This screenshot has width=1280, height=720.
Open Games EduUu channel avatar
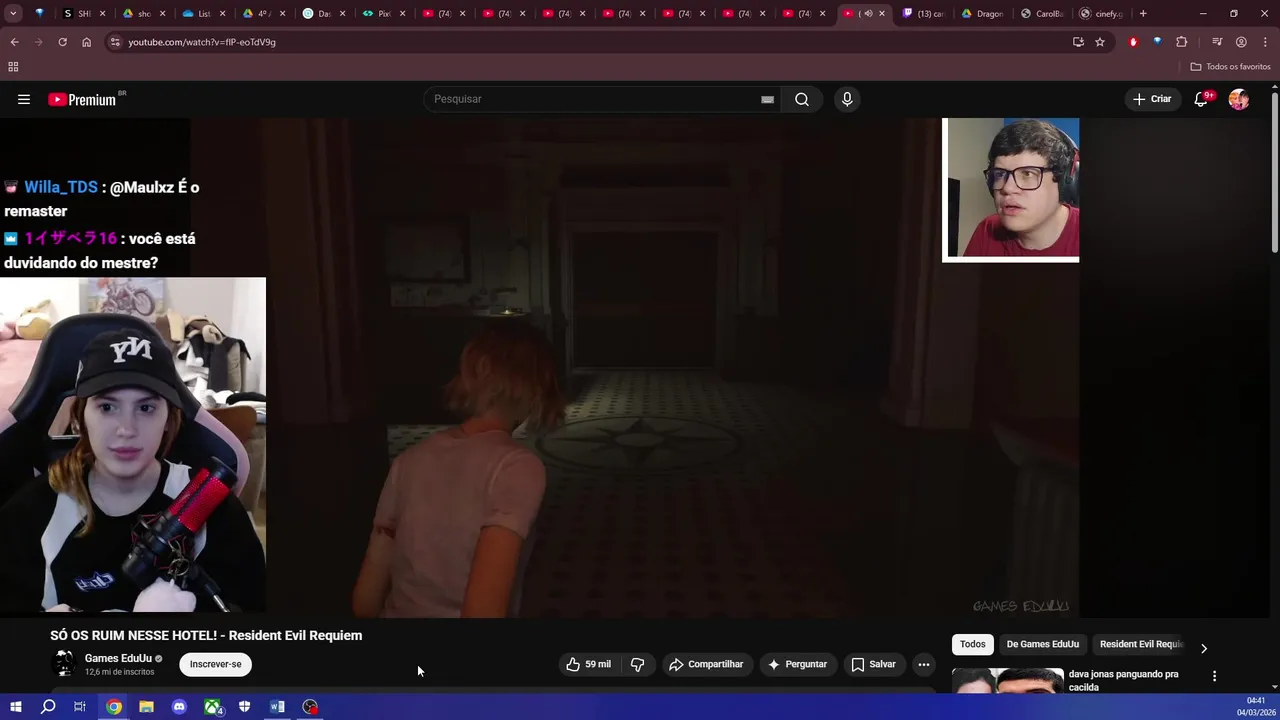point(64,663)
